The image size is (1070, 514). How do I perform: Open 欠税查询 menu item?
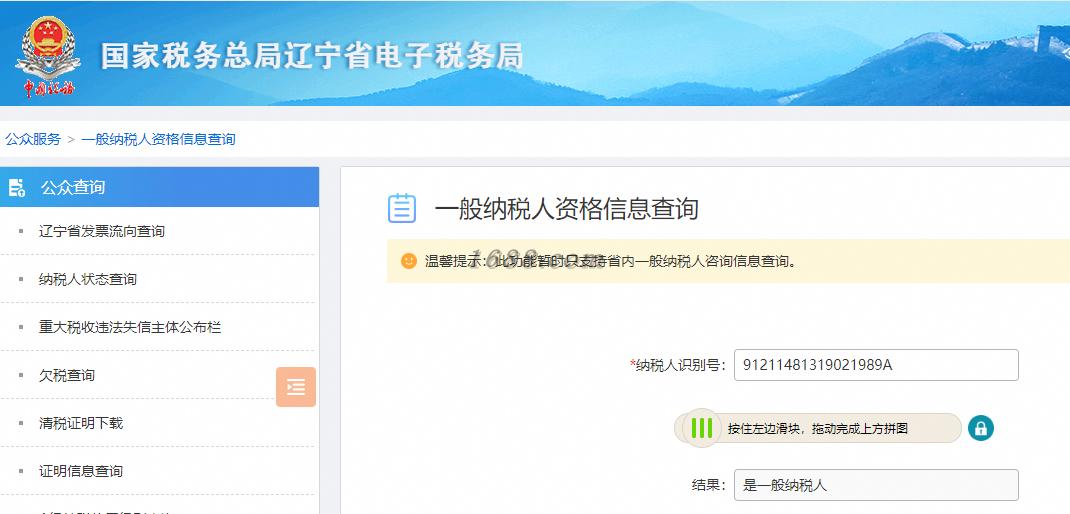pos(67,375)
